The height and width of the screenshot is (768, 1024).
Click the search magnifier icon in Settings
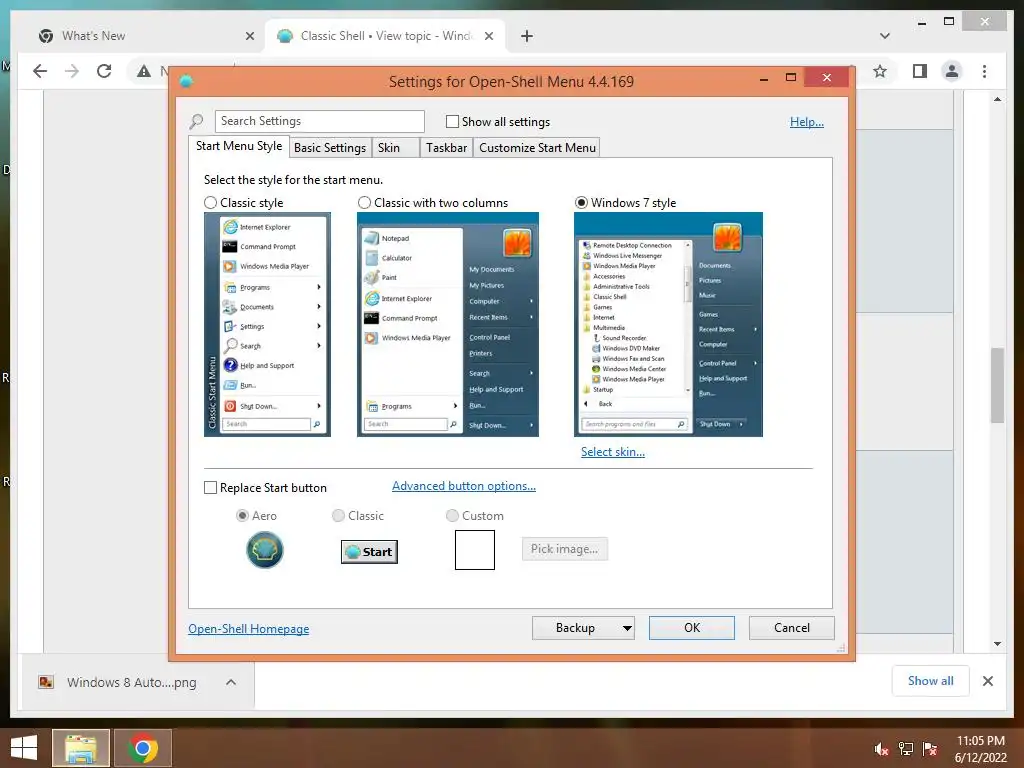tap(196, 121)
